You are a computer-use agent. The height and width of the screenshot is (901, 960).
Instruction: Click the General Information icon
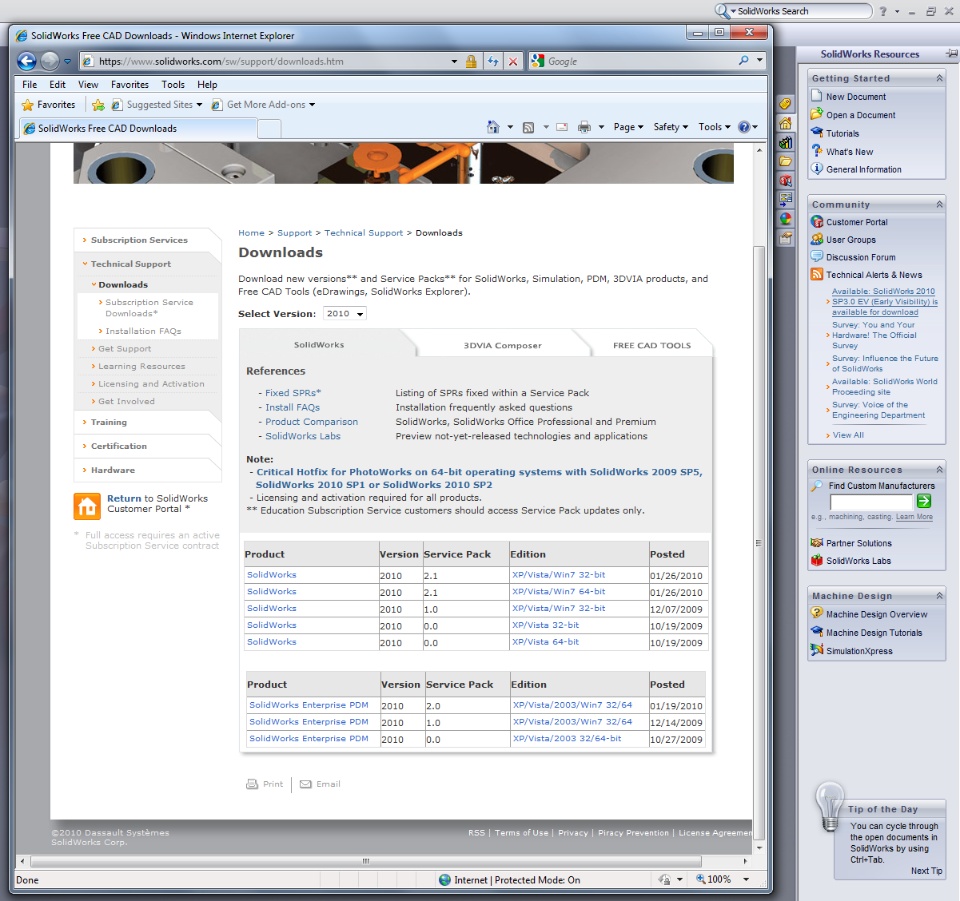[816, 169]
